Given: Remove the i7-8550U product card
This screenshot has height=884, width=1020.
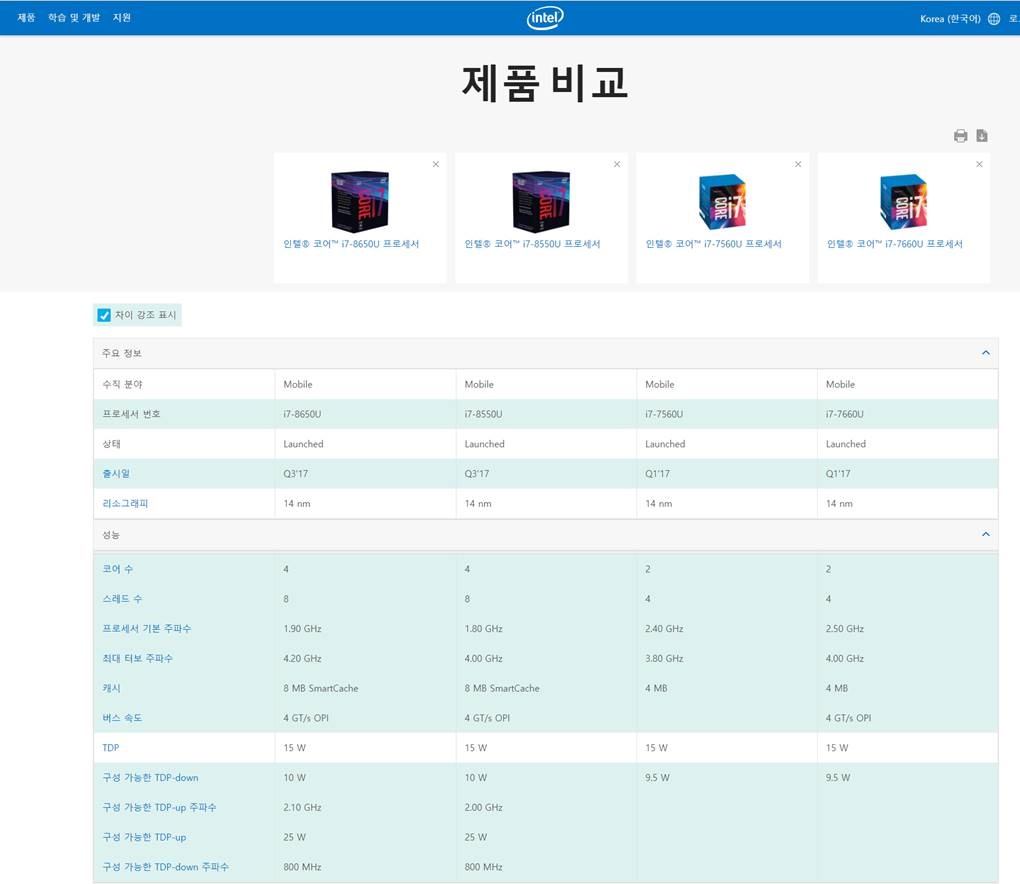Looking at the screenshot, I should (617, 164).
